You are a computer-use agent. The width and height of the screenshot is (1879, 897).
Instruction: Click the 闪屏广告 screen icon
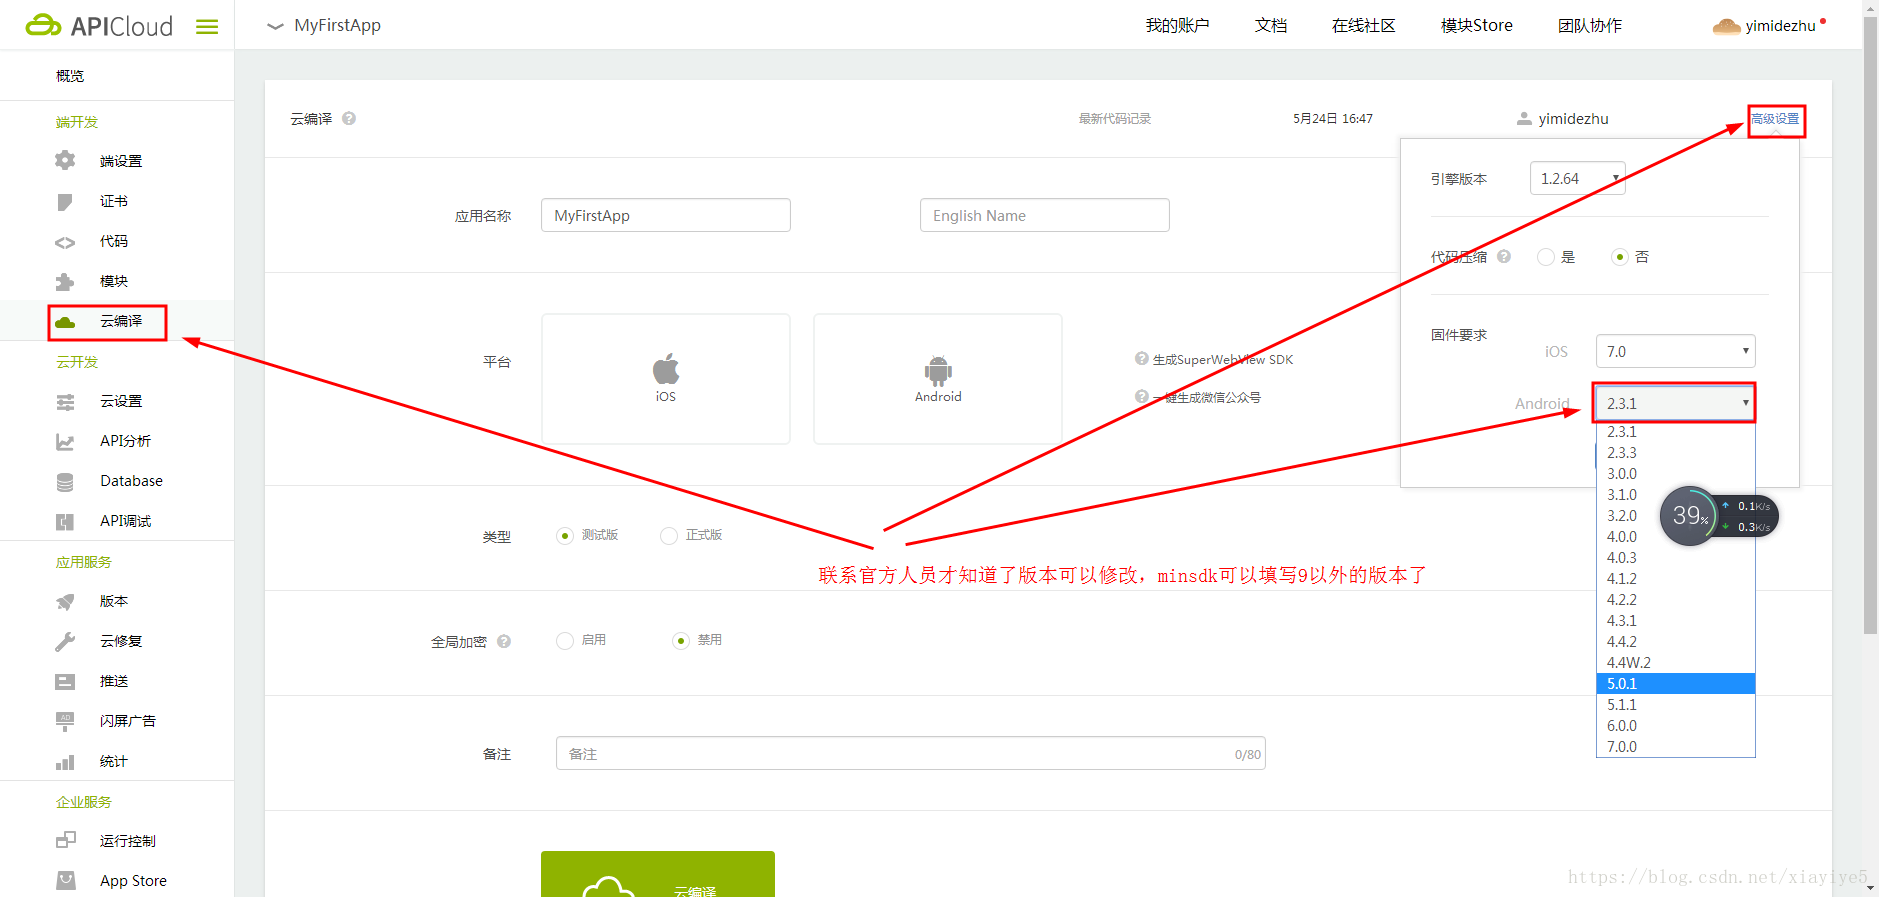(x=65, y=721)
